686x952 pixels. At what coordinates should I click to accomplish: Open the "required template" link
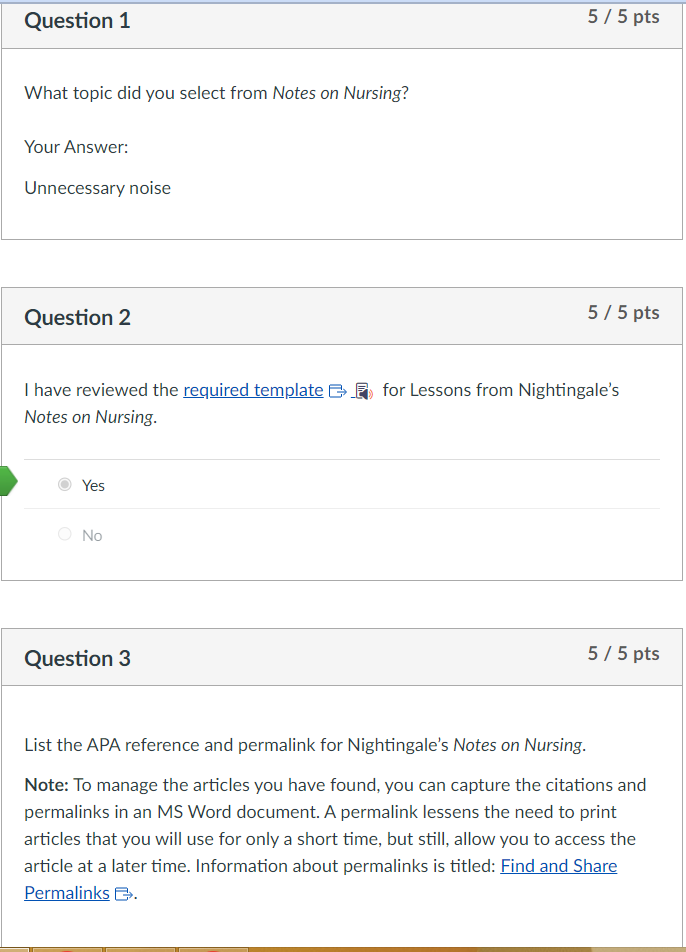coord(253,390)
